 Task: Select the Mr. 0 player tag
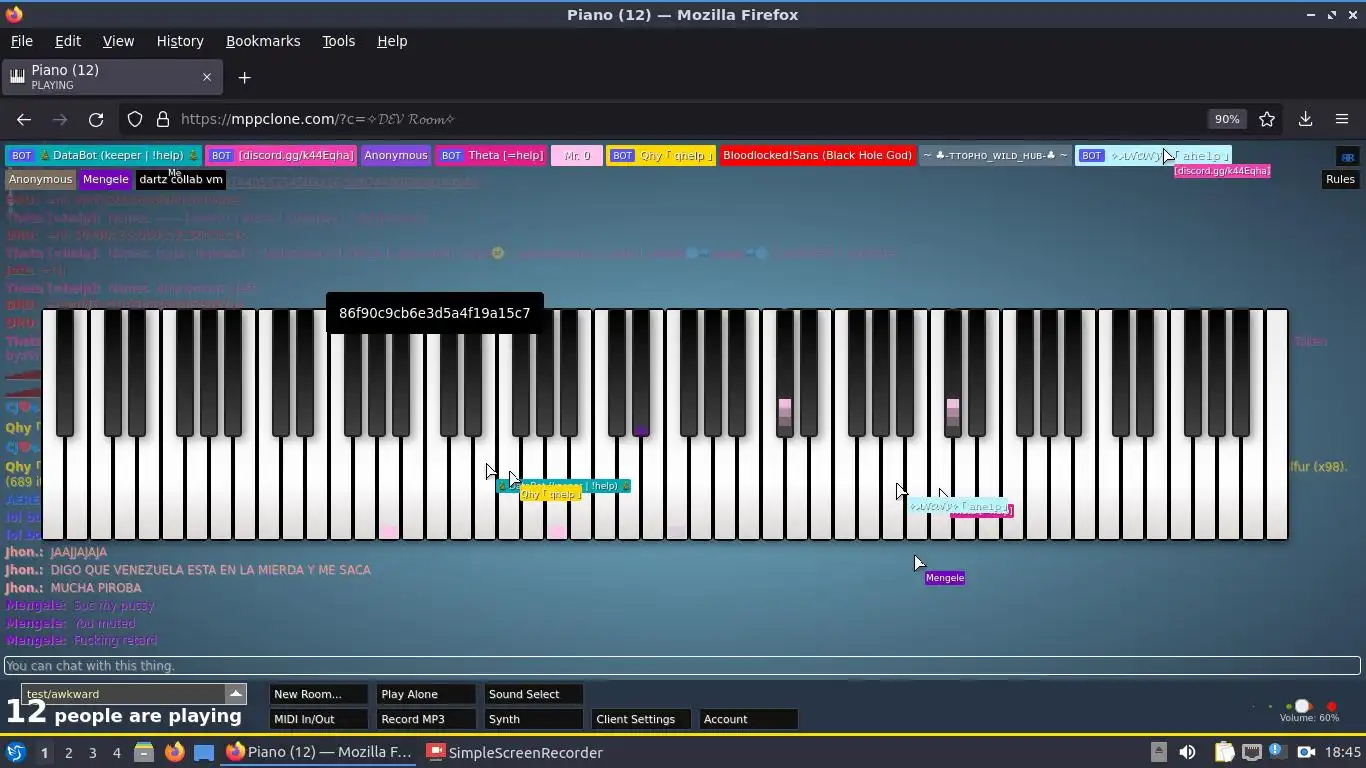click(577, 155)
